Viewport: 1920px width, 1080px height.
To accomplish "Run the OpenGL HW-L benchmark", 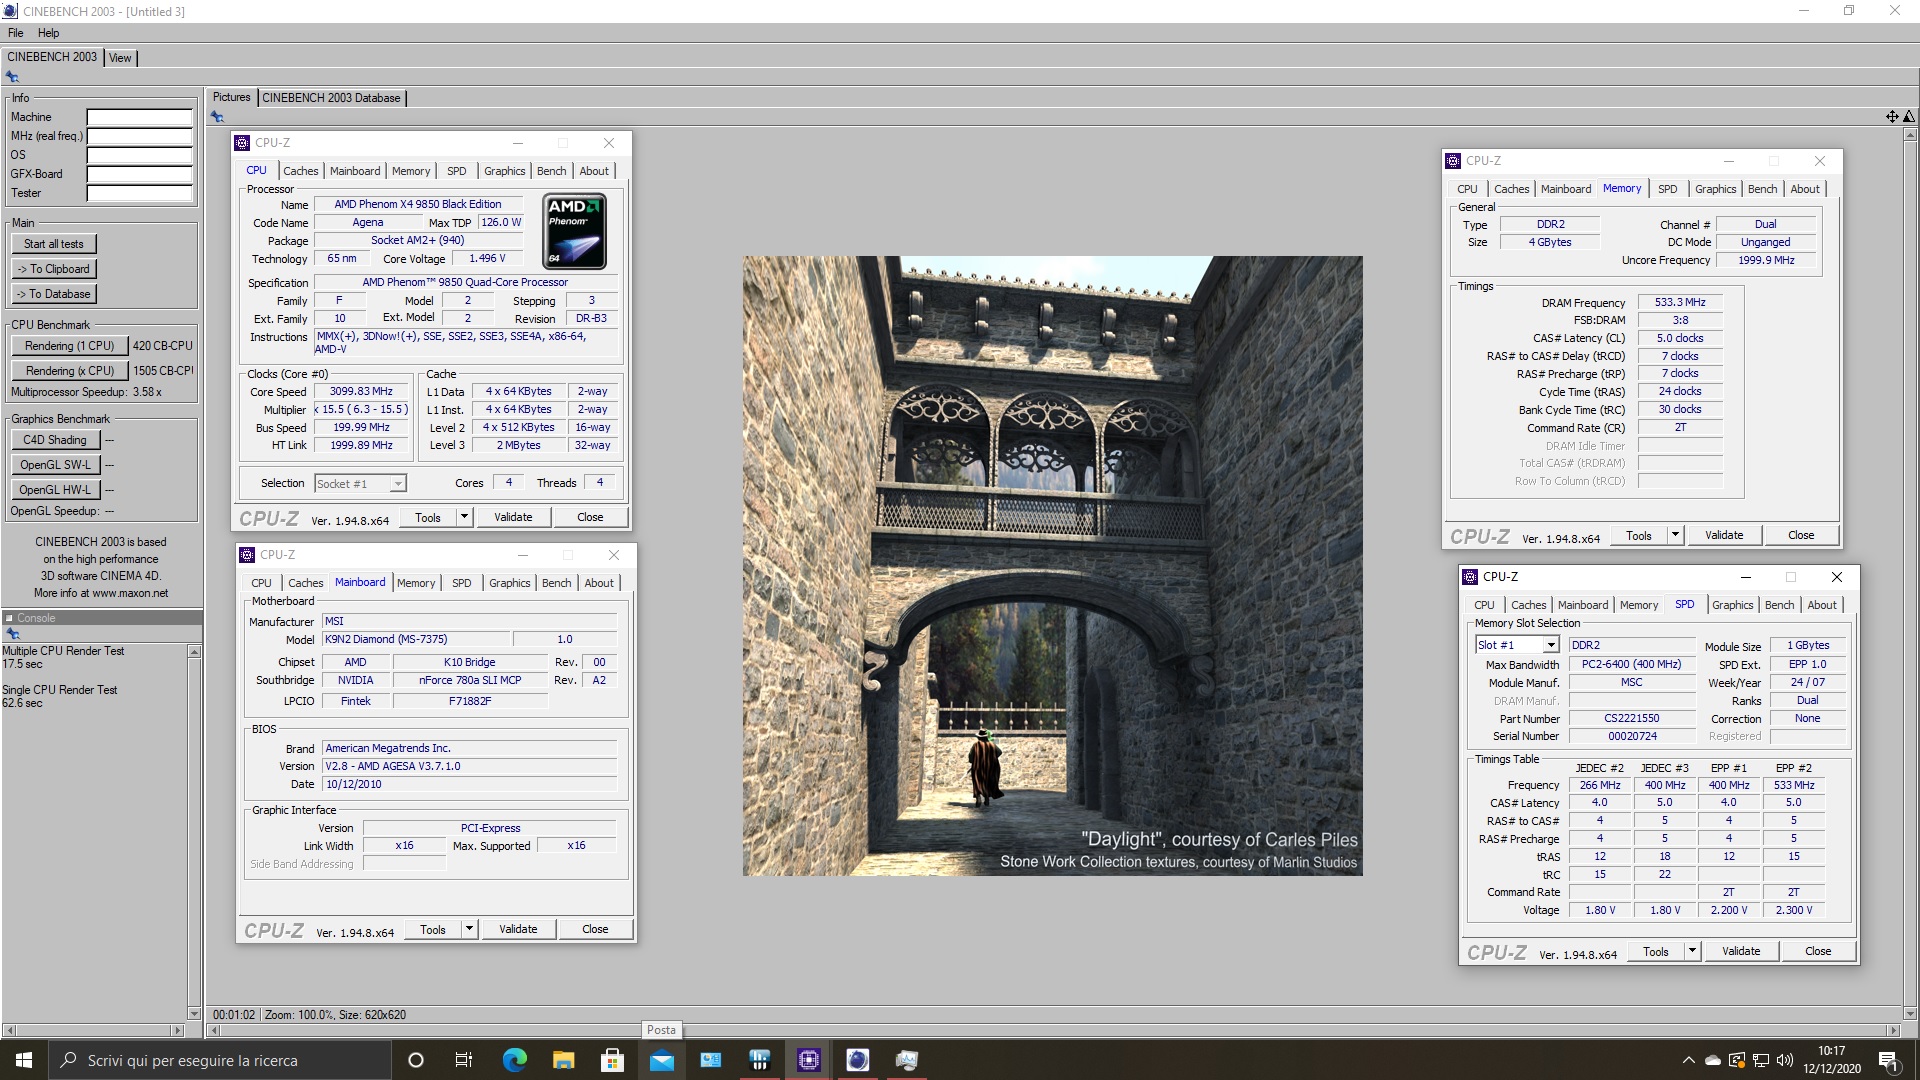I will [x=55, y=490].
